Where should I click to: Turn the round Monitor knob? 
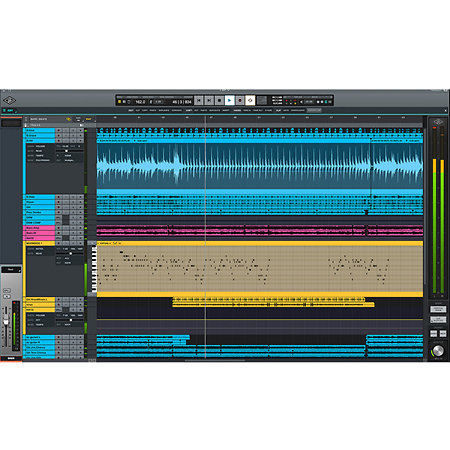[x=438, y=350]
